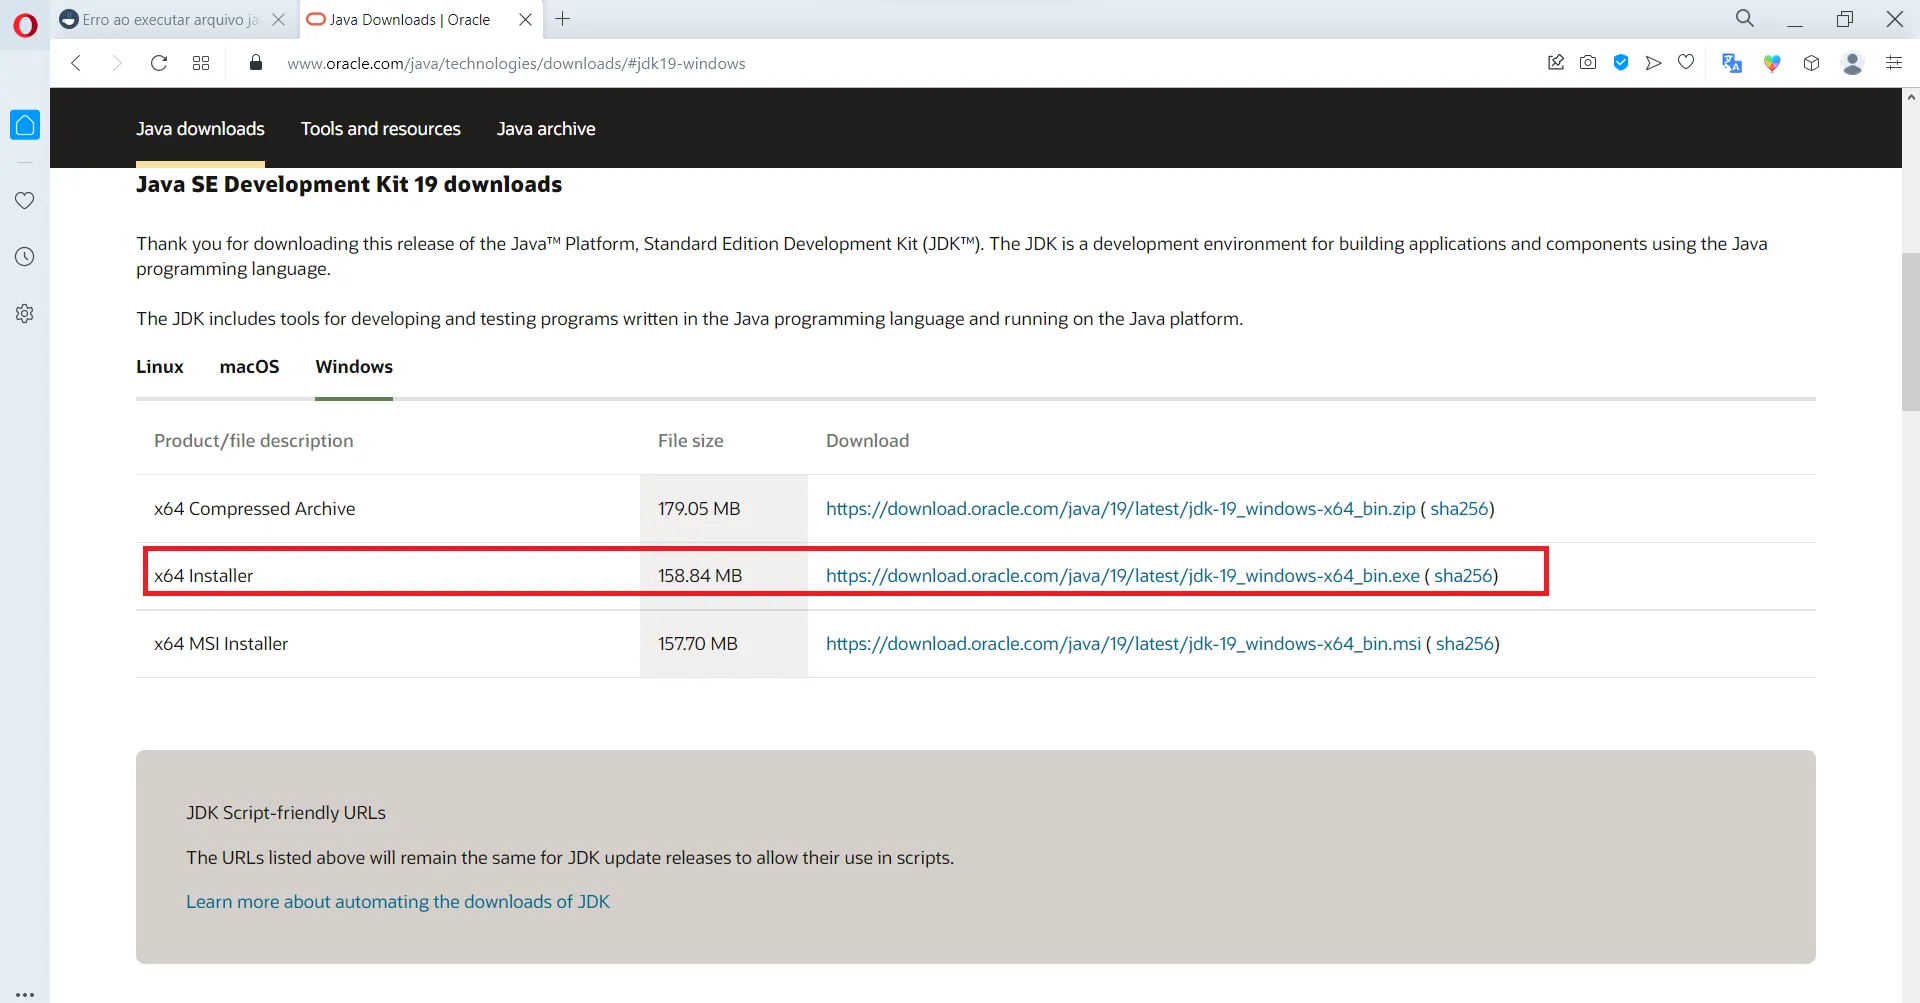Click the scrollbar up arrow
Image resolution: width=1920 pixels, height=1003 pixels.
point(1911,97)
